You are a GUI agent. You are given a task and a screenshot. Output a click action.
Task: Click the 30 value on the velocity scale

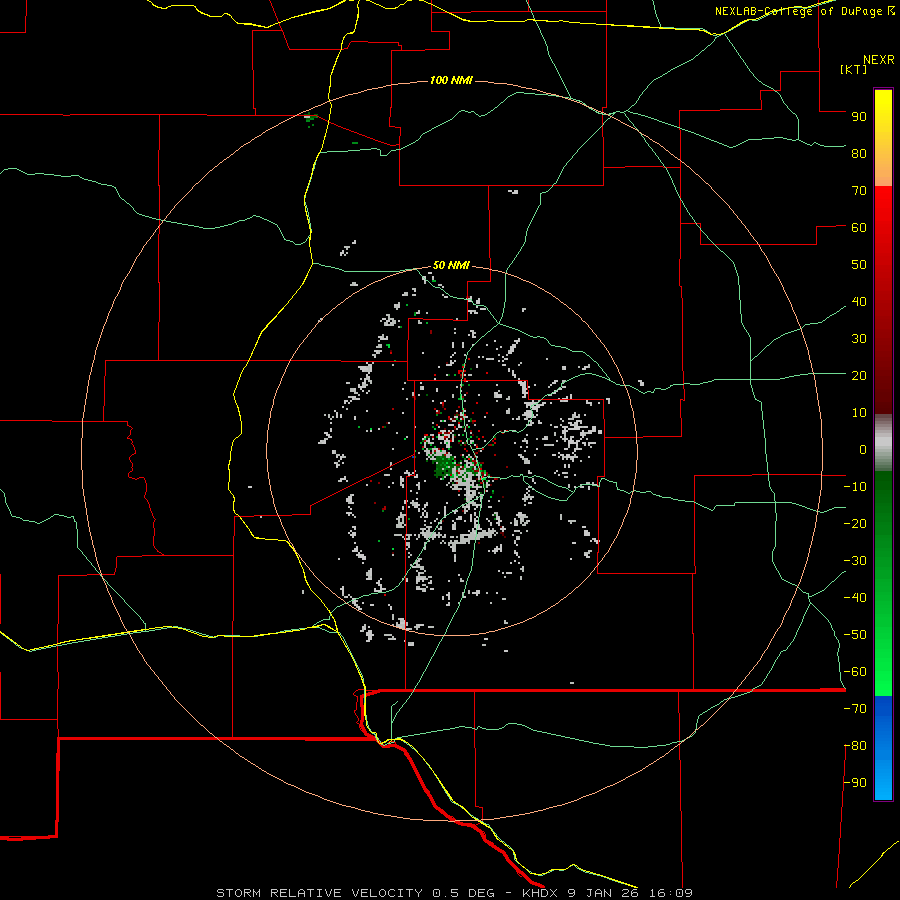859,339
